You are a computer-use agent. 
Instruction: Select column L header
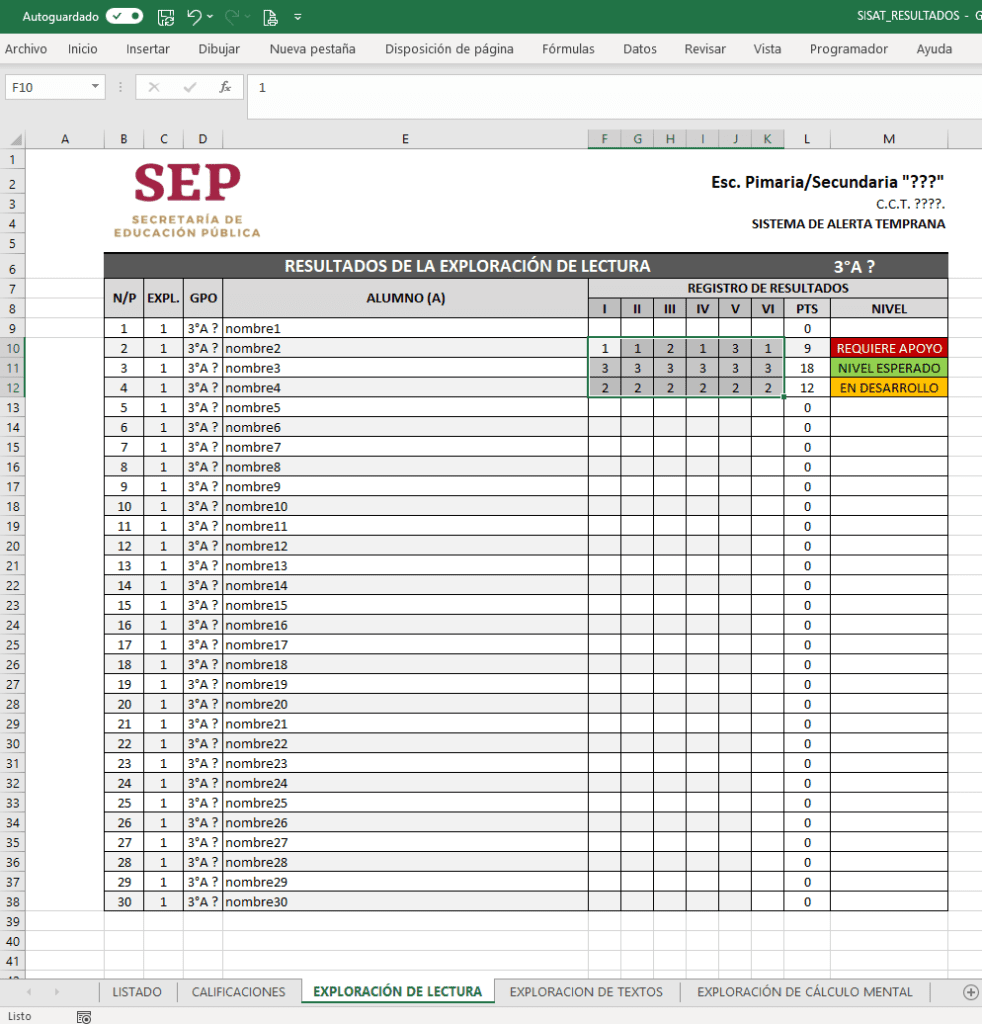click(807, 139)
